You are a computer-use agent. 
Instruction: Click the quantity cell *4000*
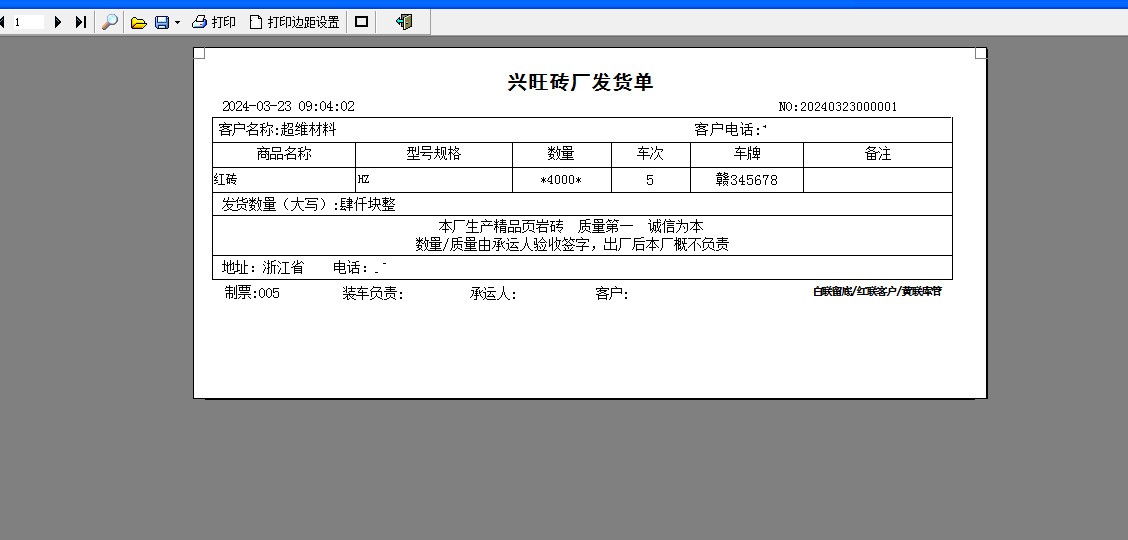coord(561,180)
